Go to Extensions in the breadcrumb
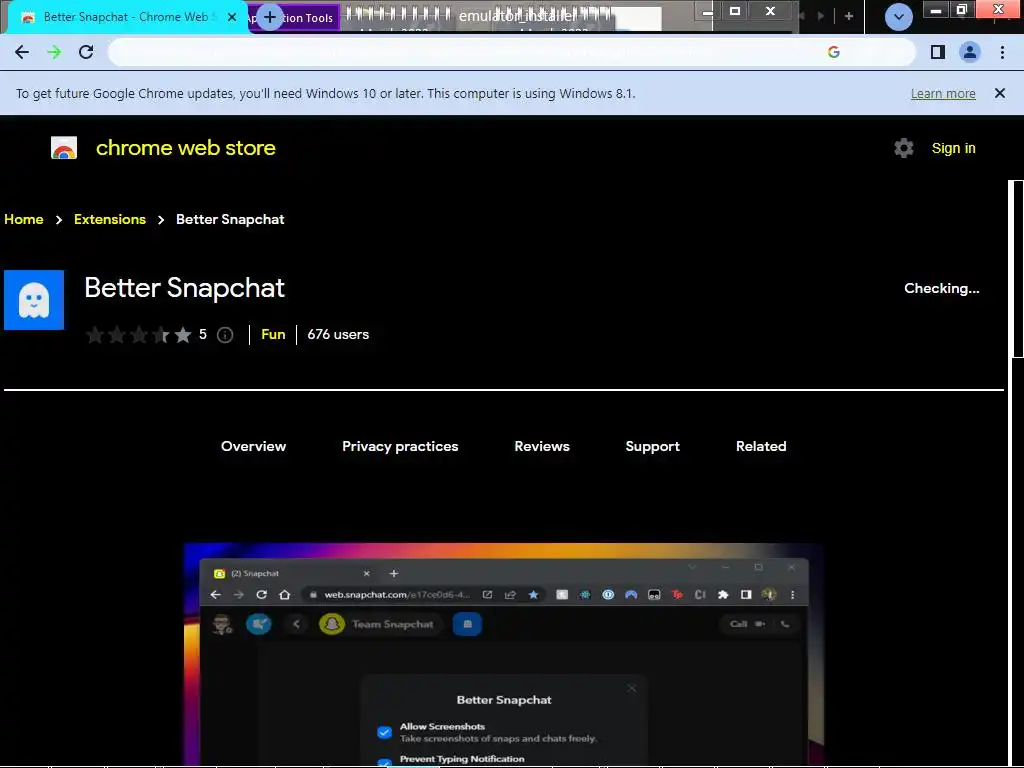Screen dimensions: 1024x768 (x=110, y=219)
